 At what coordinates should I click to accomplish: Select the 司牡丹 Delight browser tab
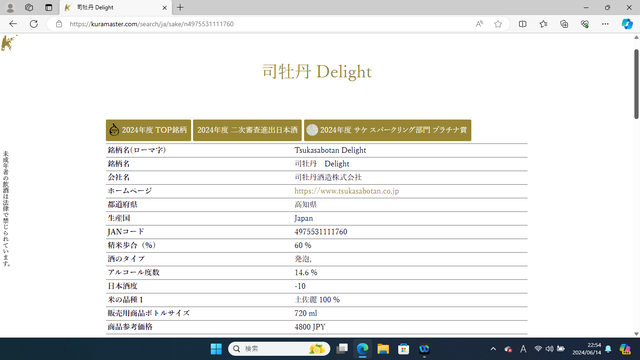115,7
